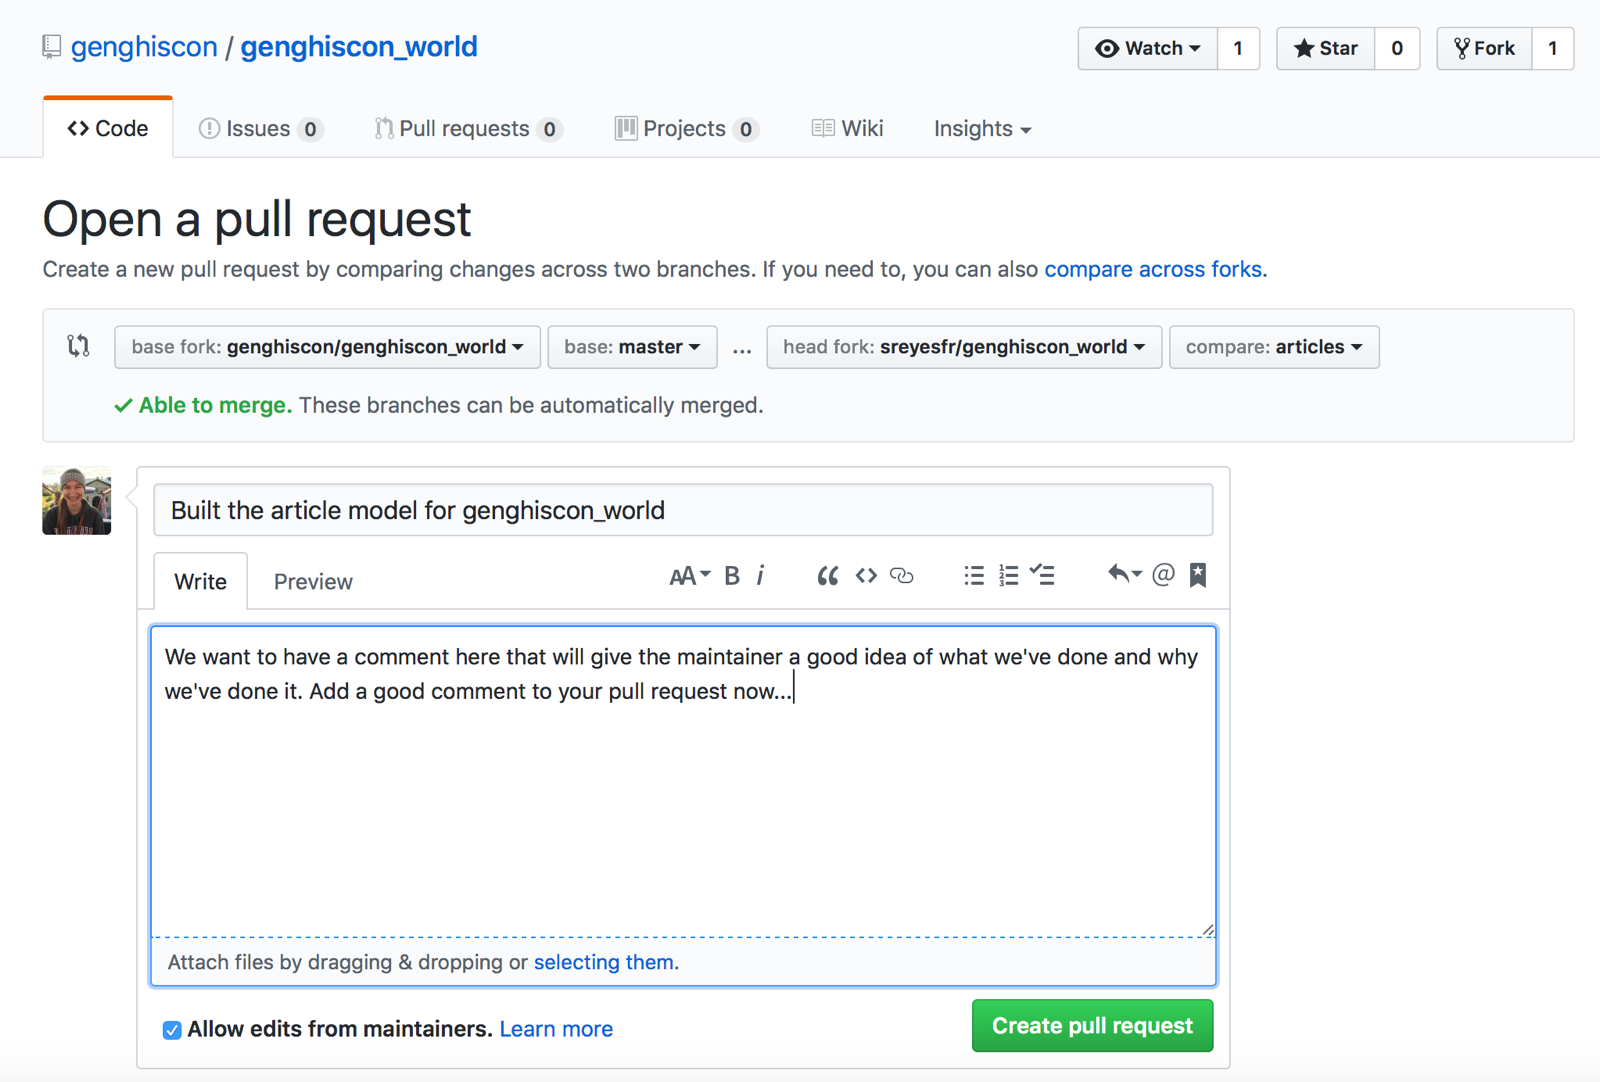Image resolution: width=1600 pixels, height=1082 pixels.
Task: Click the text 'Able to merge.'
Action: click(215, 405)
